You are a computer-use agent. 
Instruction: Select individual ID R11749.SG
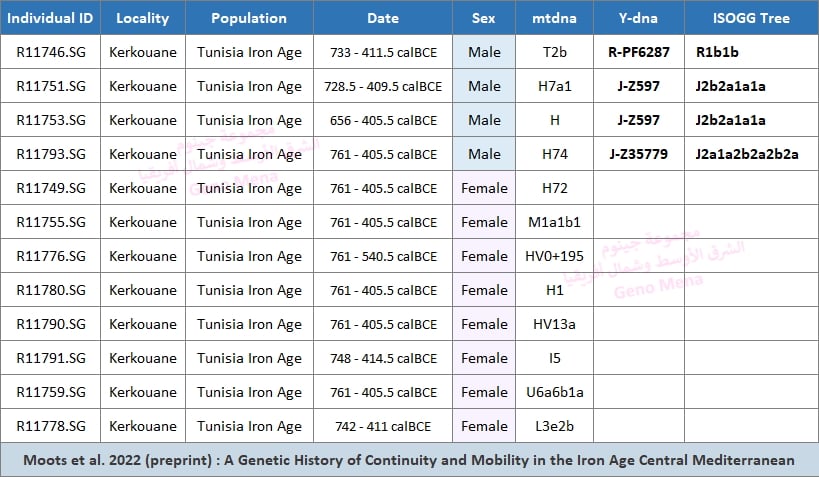click(51, 188)
